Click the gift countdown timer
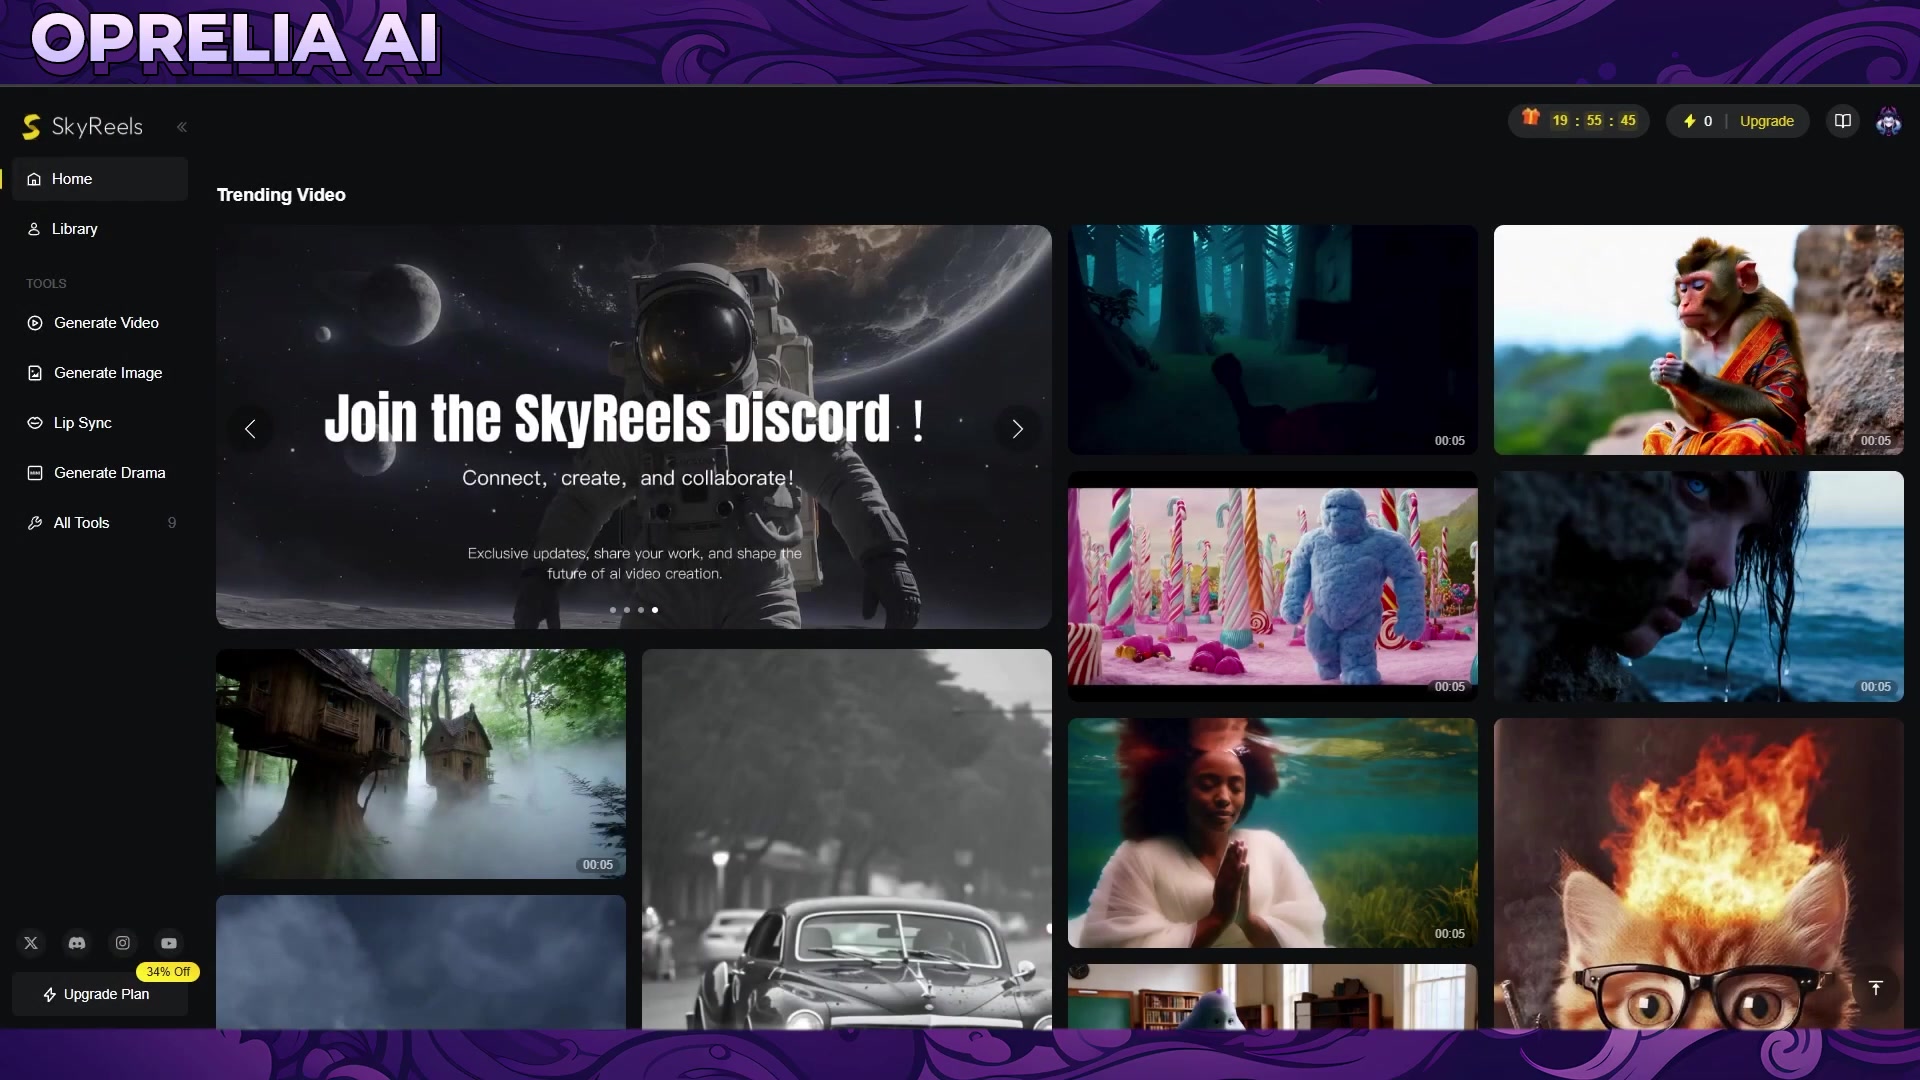Image resolution: width=1920 pixels, height=1080 pixels. tap(1579, 121)
